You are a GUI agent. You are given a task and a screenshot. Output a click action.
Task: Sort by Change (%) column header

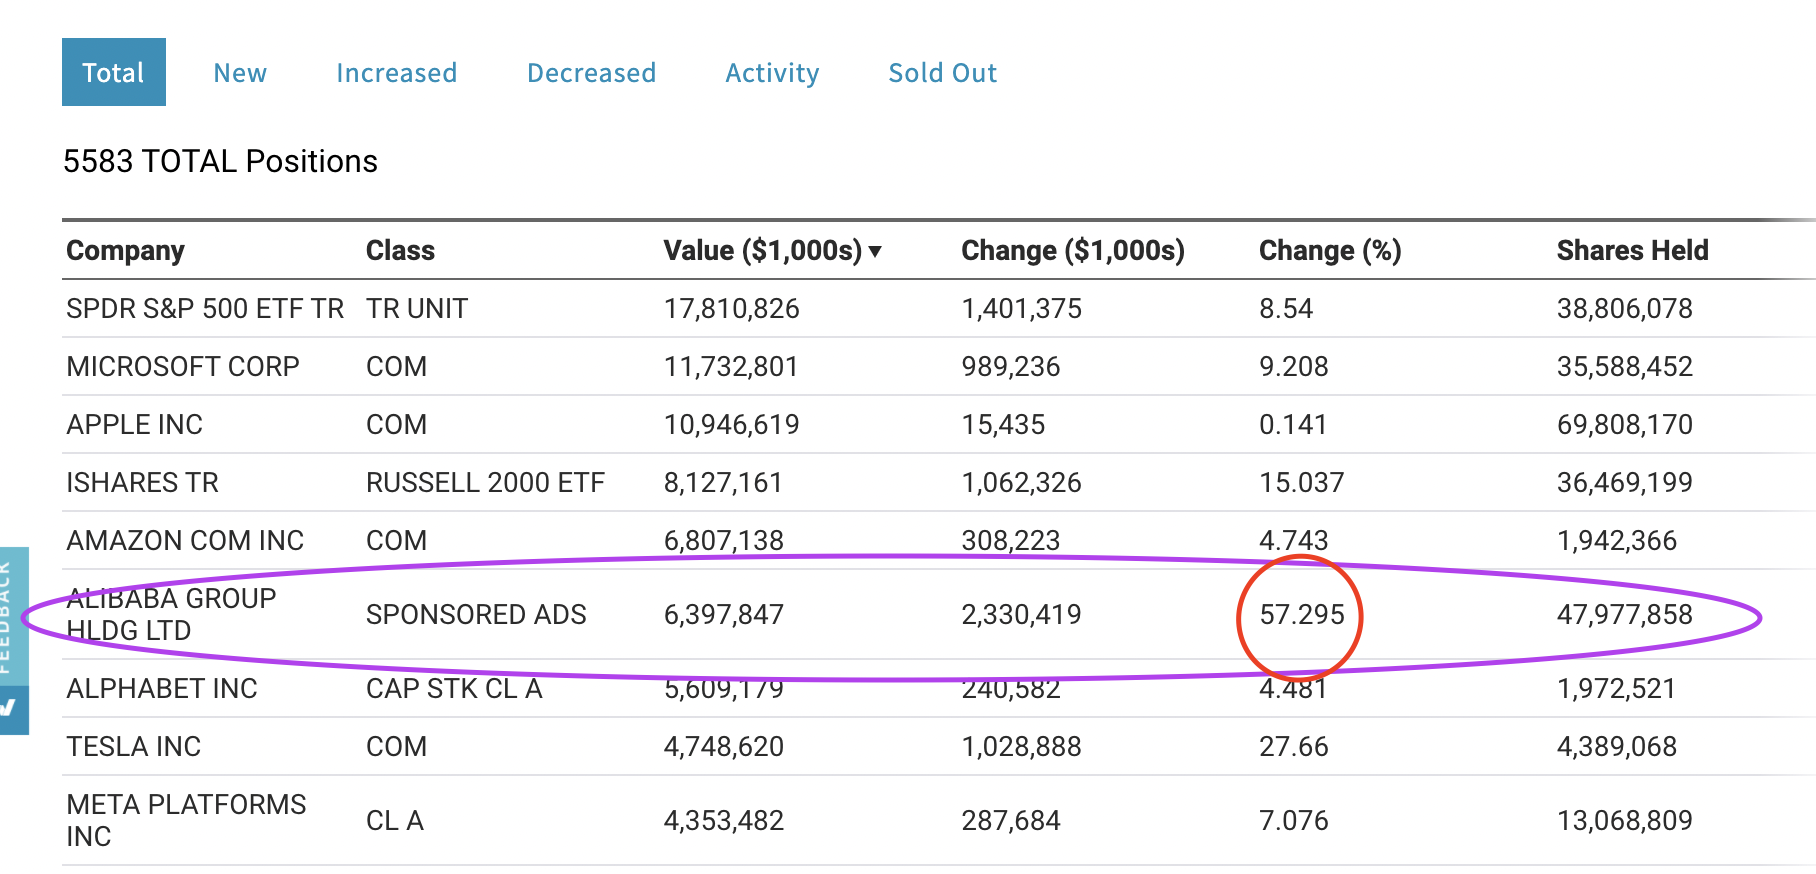click(x=1329, y=251)
